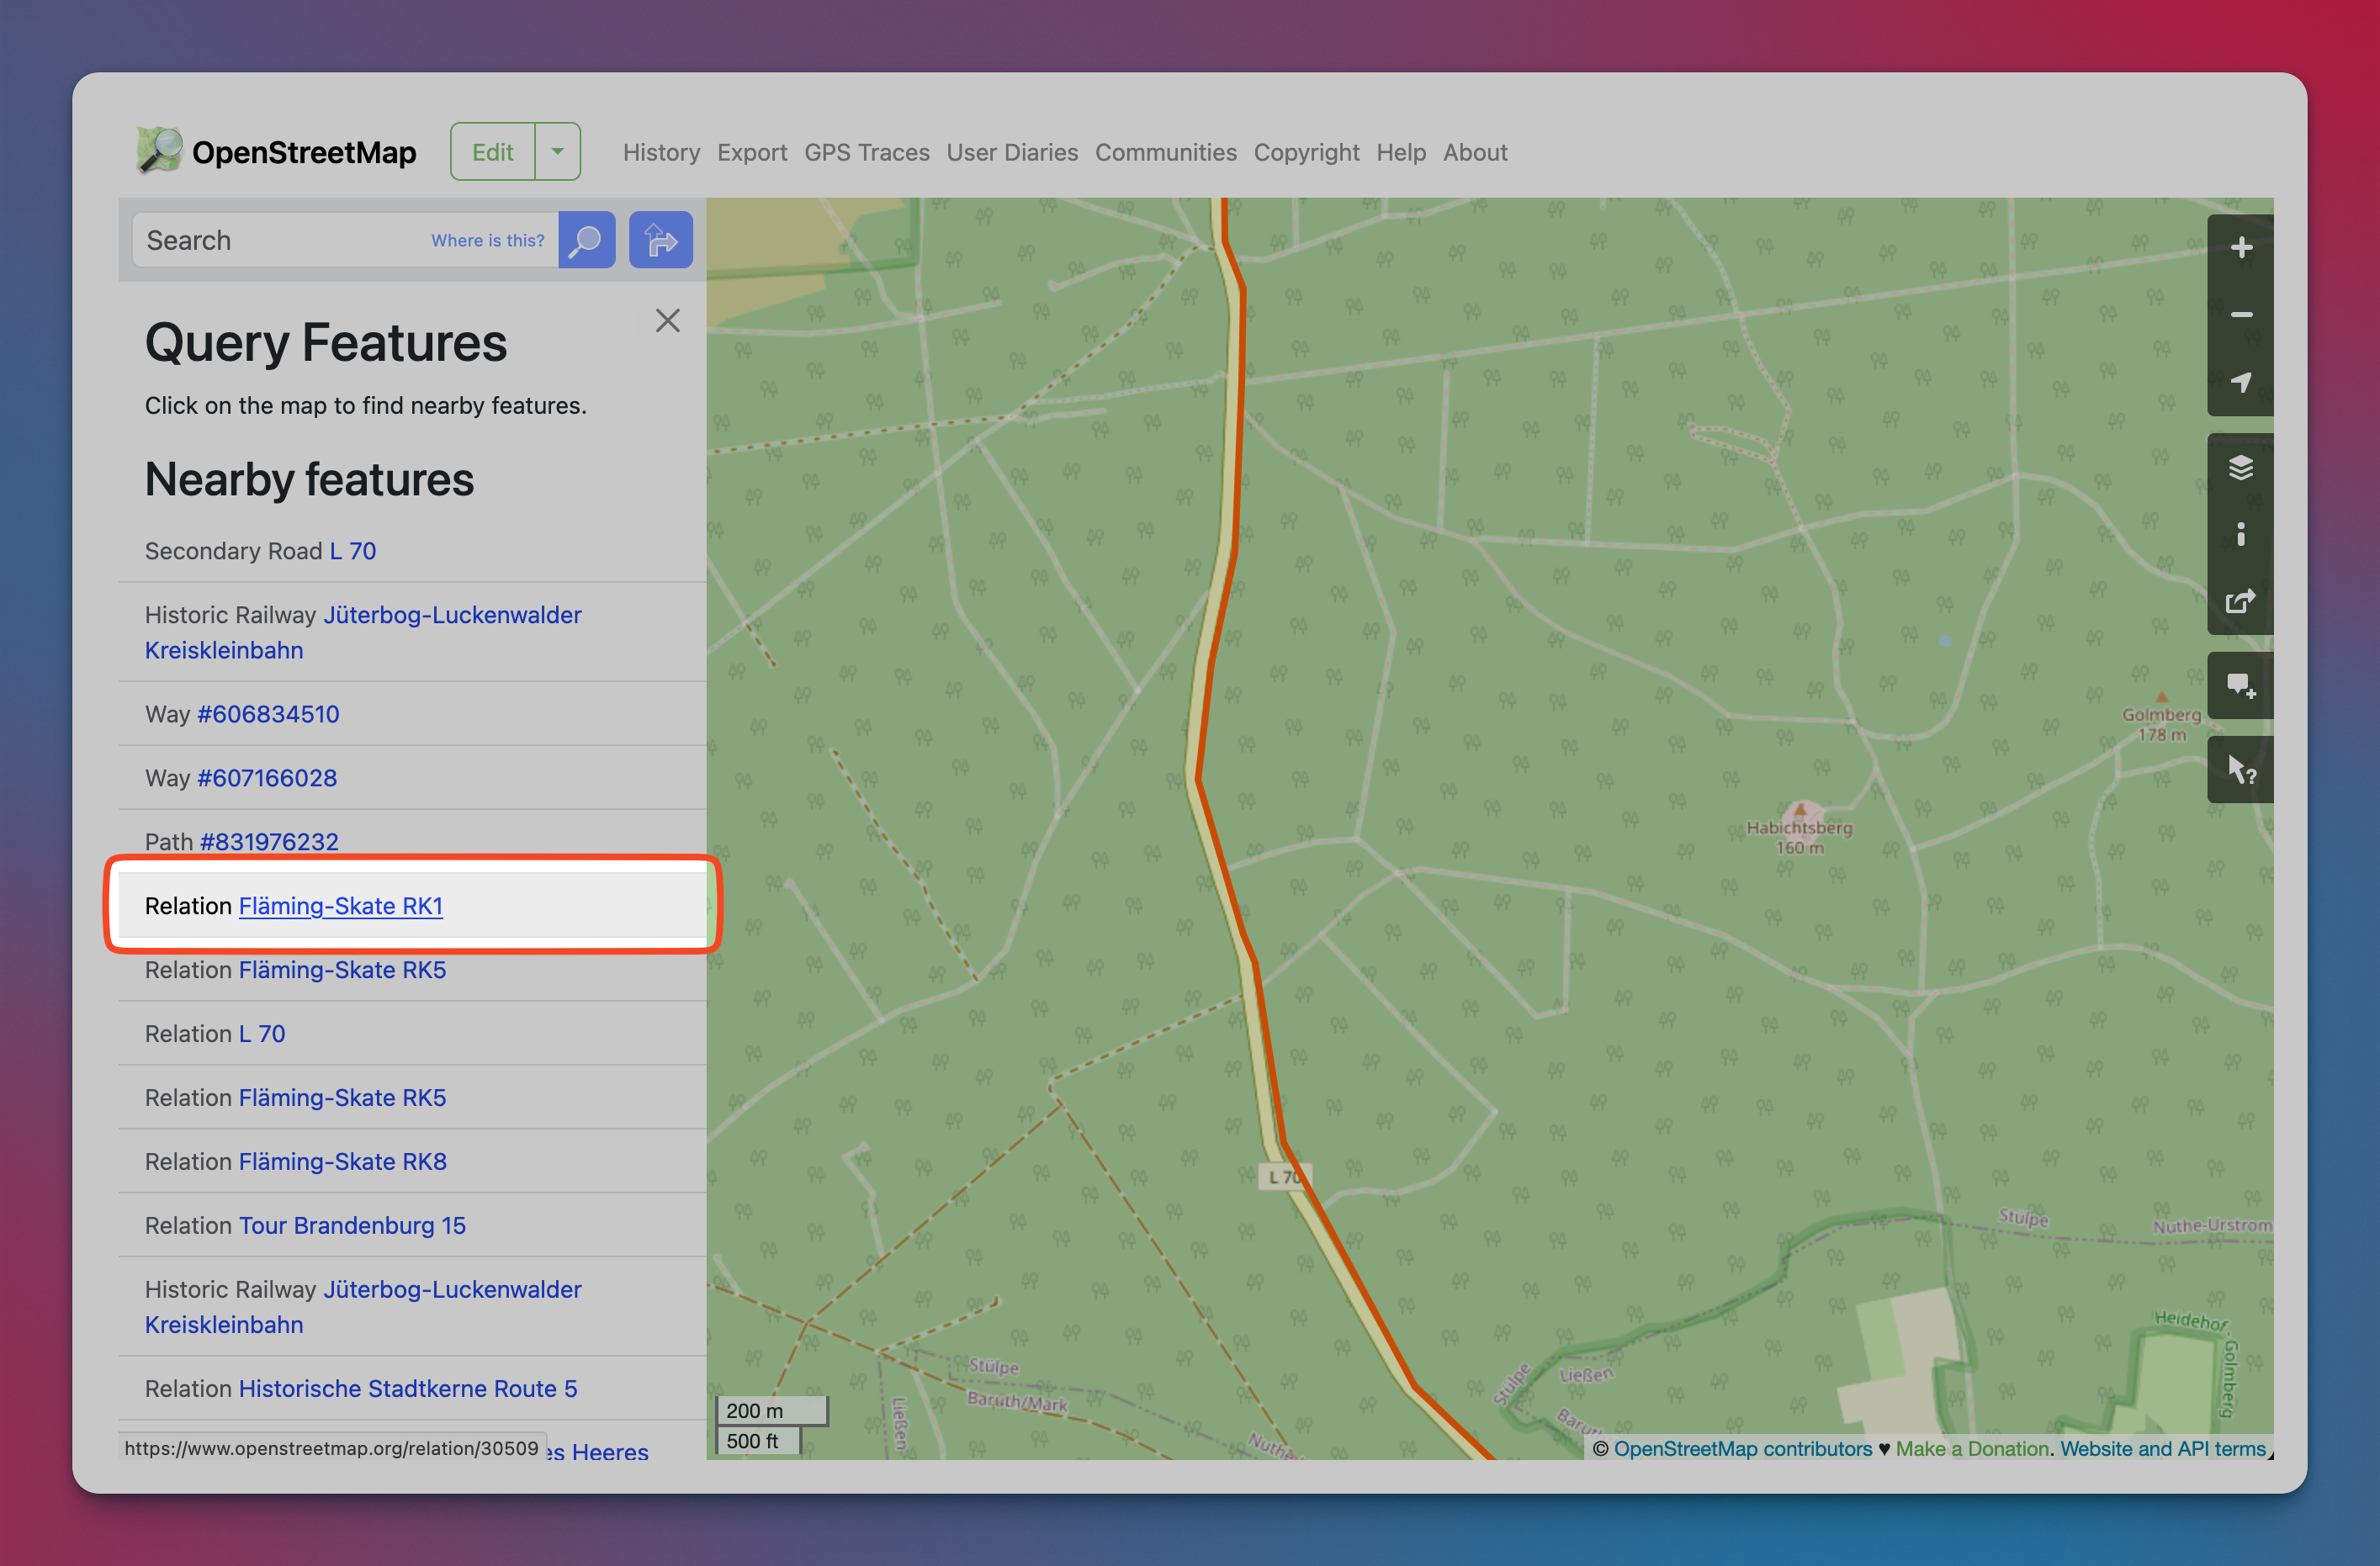The width and height of the screenshot is (2380, 1566).
Task: Open directions with the arrow icon
Action: coord(660,240)
